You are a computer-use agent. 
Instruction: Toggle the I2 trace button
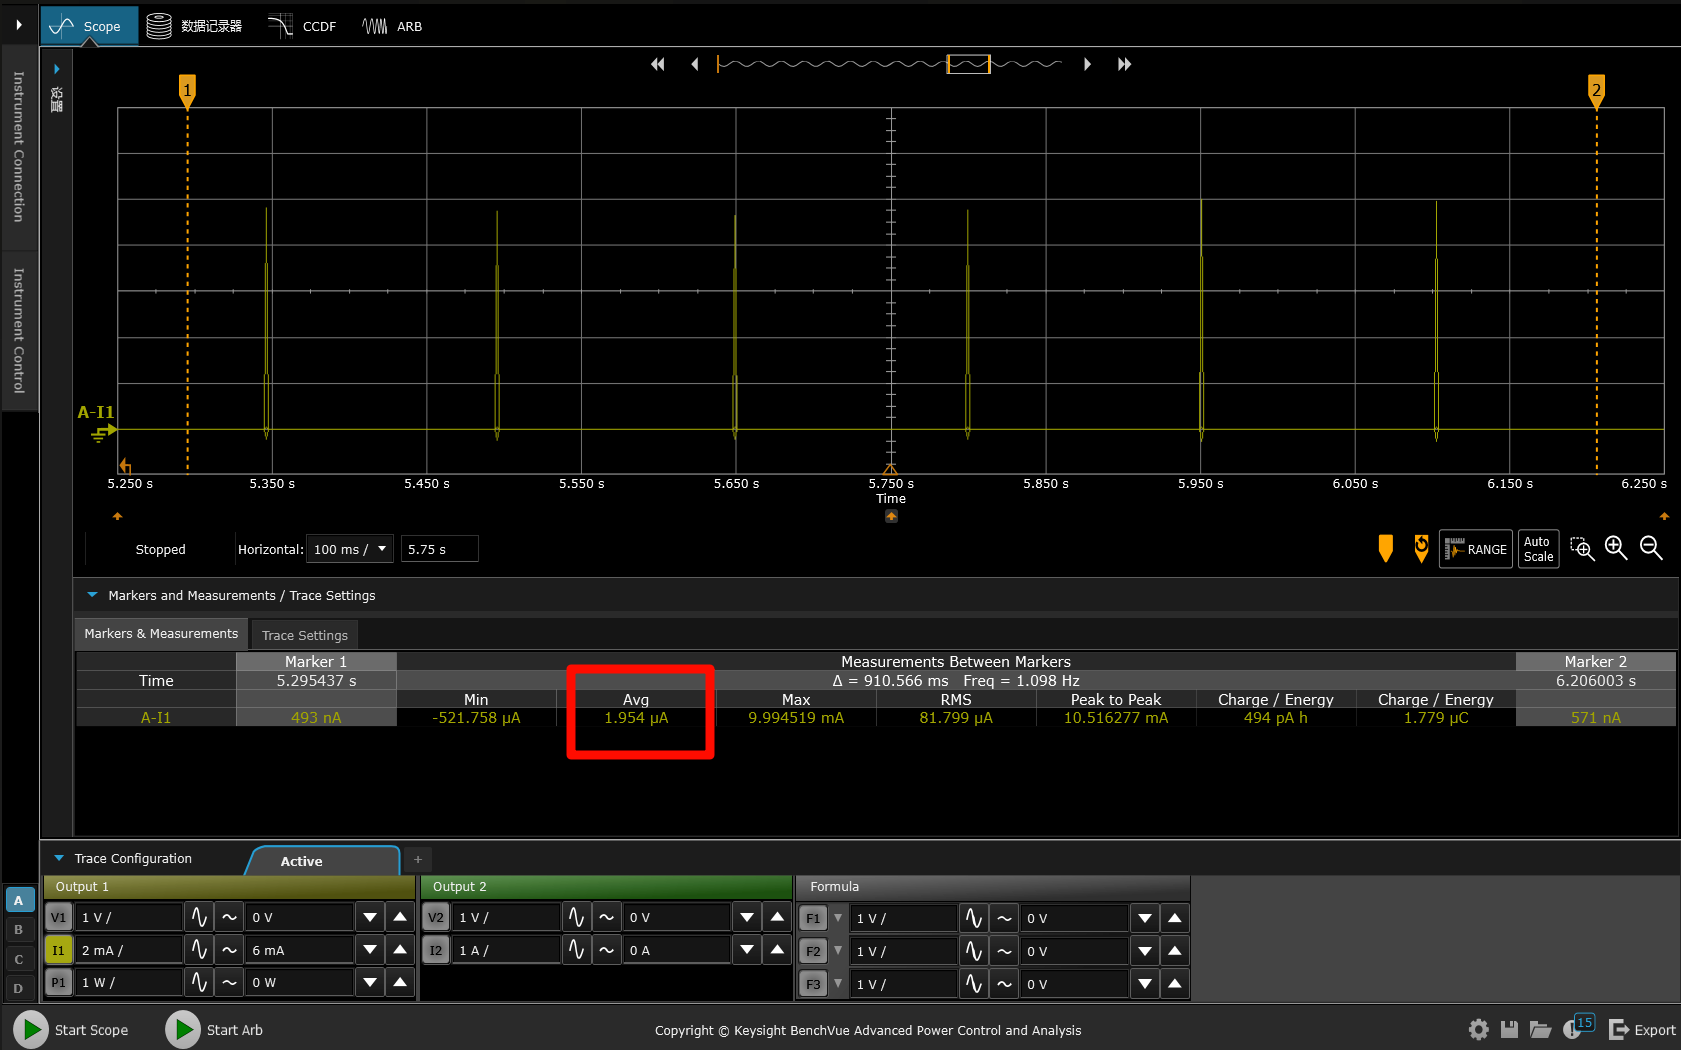coord(436,950)
